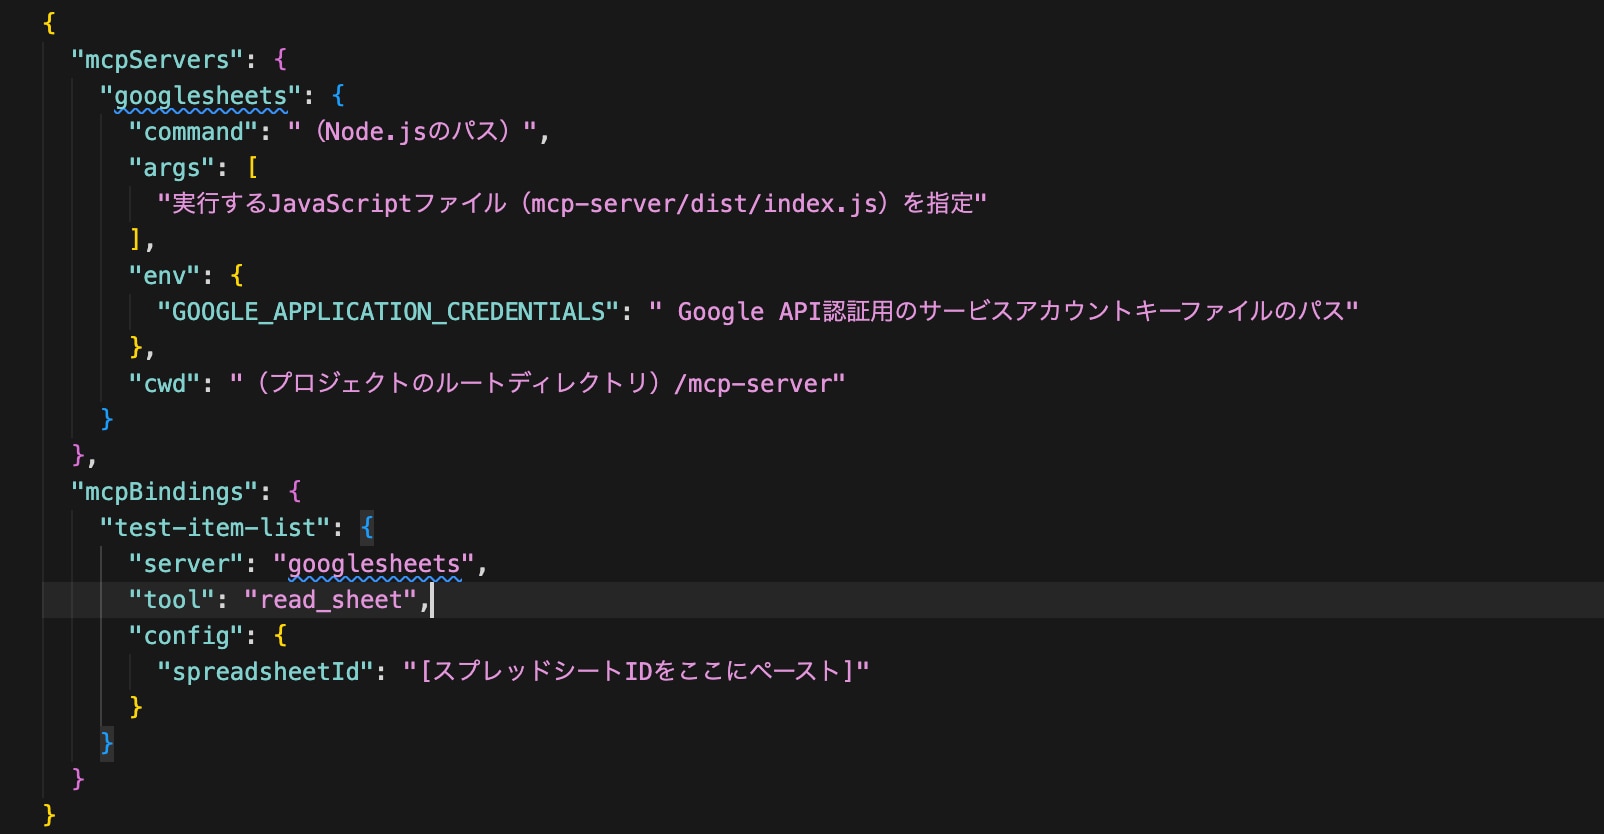Select the underlined "googlesheets" key under mcpServers
The height and width of the screenshot is (834, 1604).
(x=200, y=96)
